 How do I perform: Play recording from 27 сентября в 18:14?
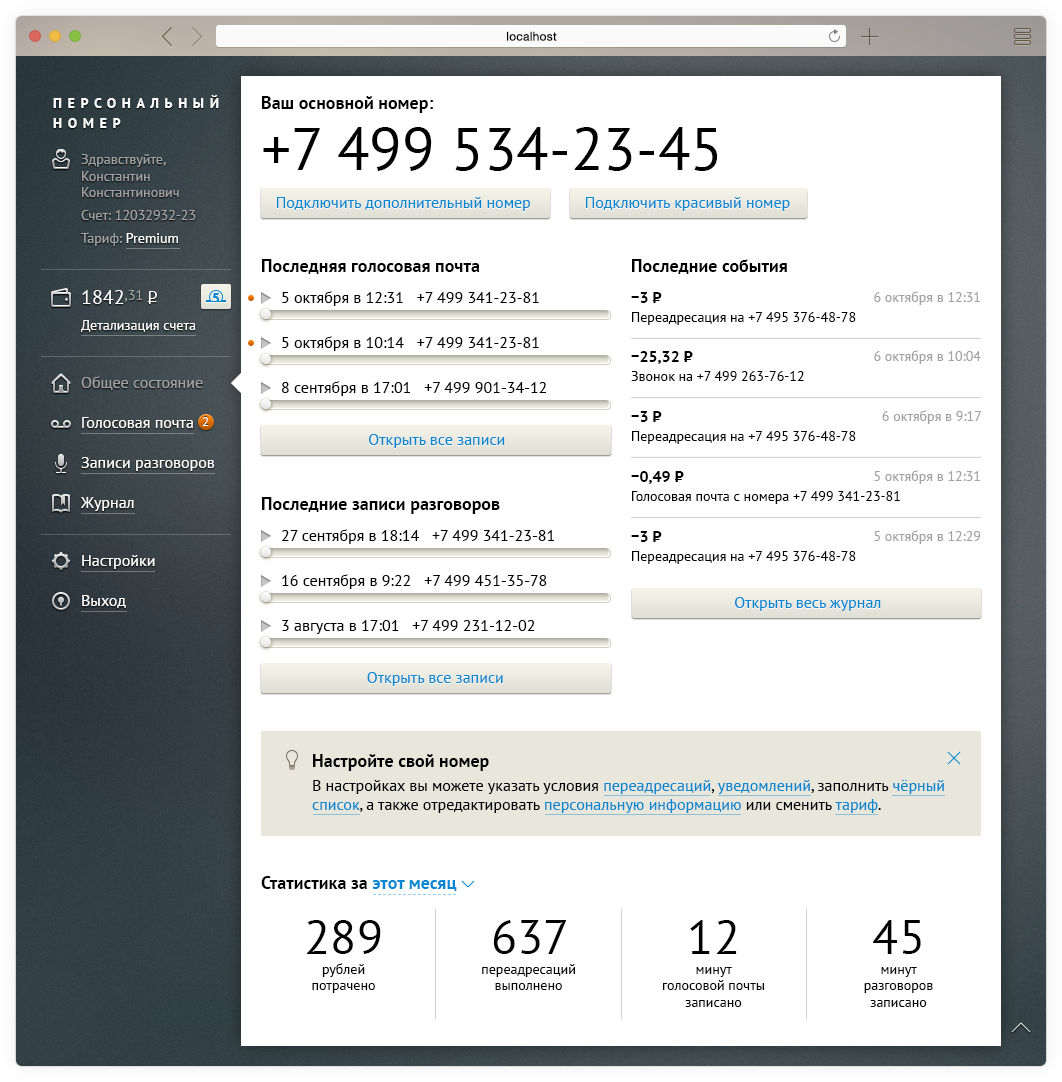[x=266, y=535]
